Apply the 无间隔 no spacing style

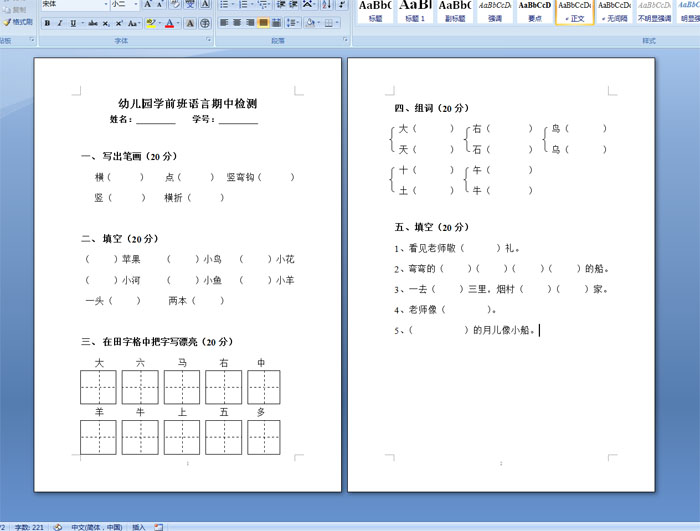(614, 11)
